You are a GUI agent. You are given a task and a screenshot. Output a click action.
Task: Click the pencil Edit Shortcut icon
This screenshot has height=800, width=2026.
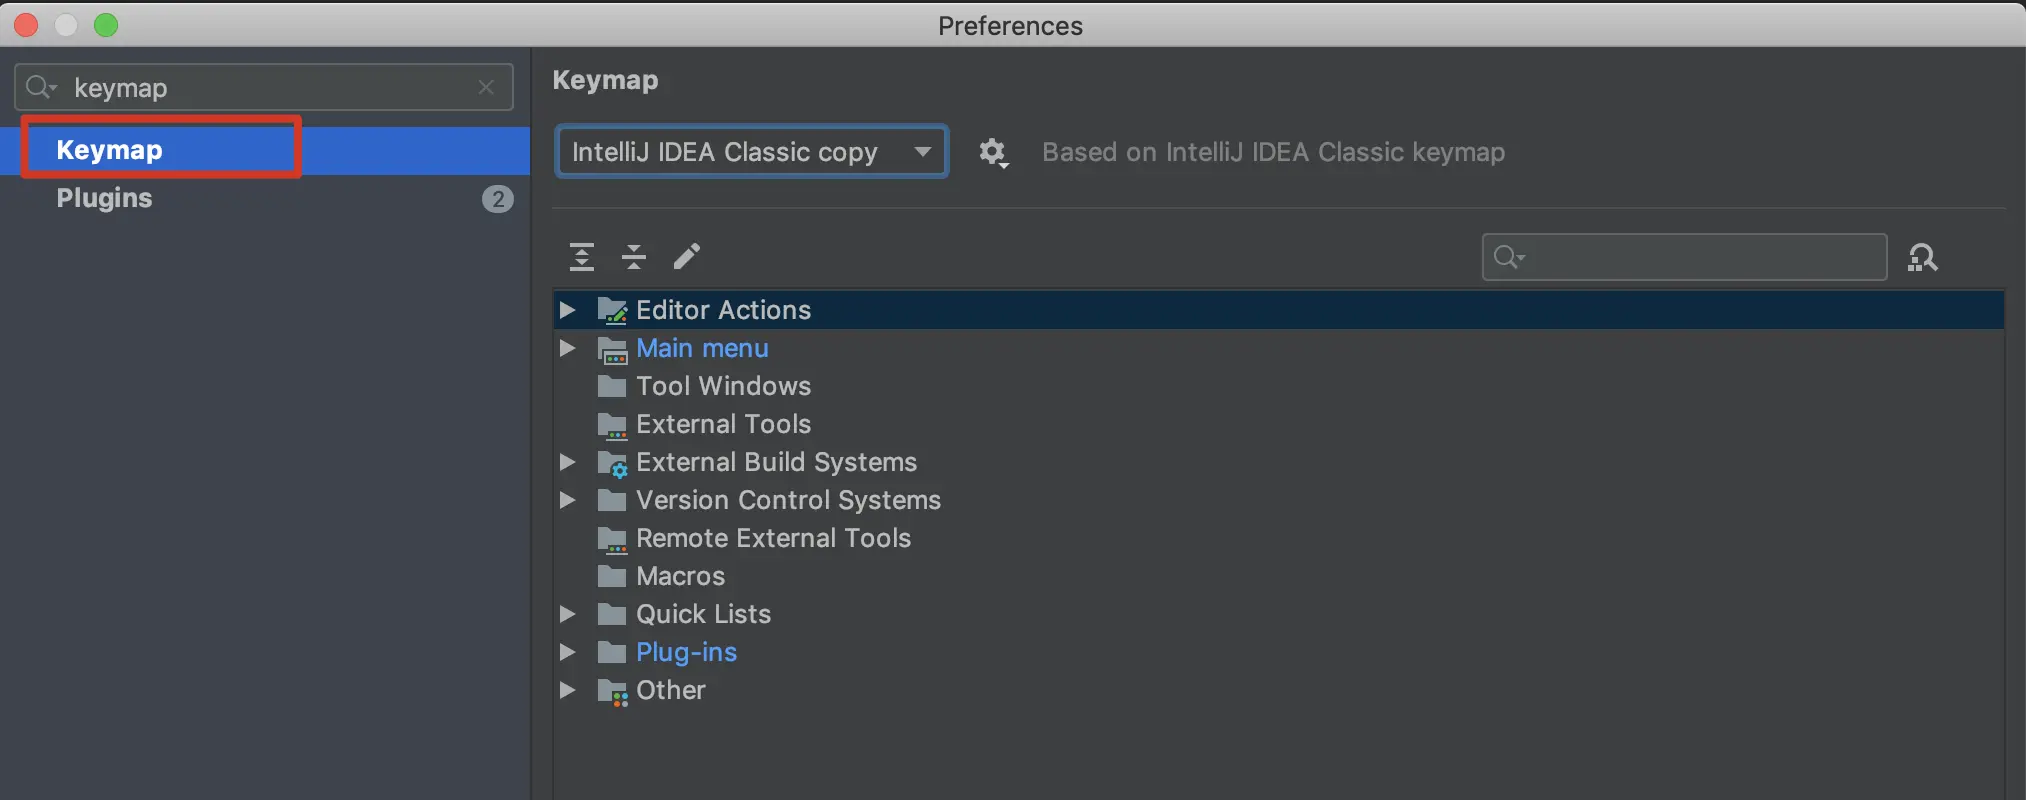[687, 256]
